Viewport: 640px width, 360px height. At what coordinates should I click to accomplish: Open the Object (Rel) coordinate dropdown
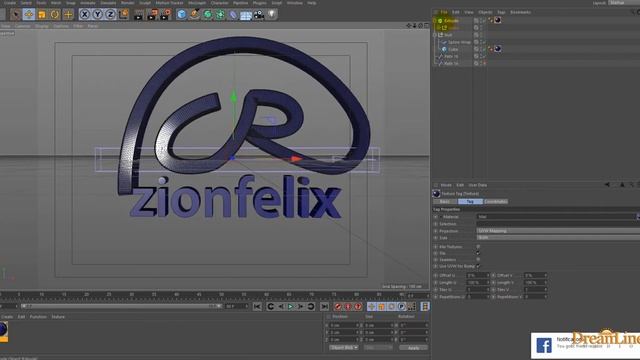(x=344, y=348)
